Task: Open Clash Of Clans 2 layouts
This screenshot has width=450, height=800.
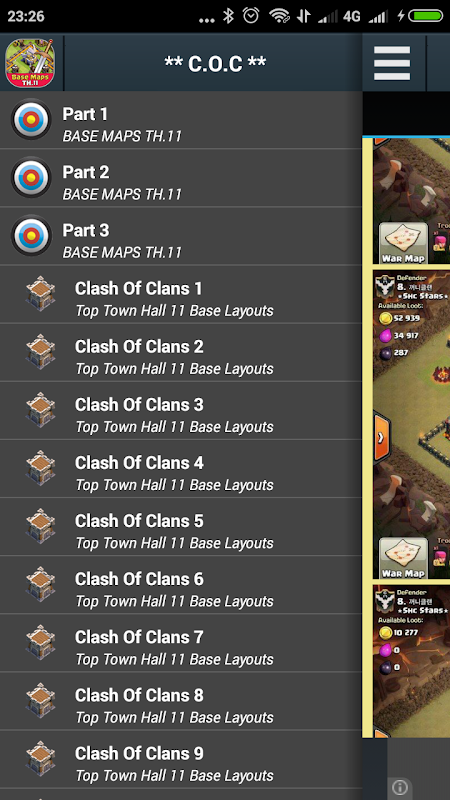Action: click(x=181, y=353)
